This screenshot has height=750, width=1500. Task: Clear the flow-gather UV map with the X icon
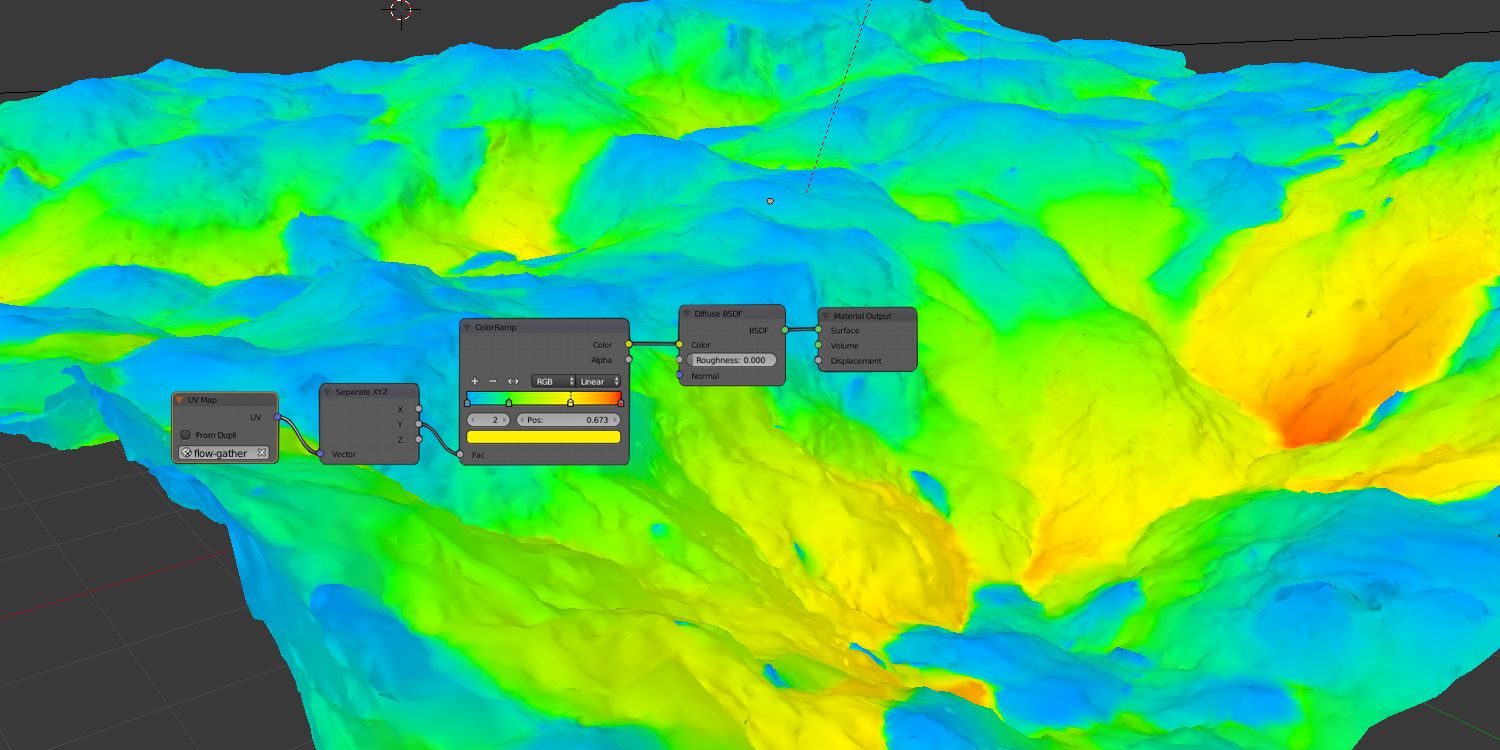[262, 453]
